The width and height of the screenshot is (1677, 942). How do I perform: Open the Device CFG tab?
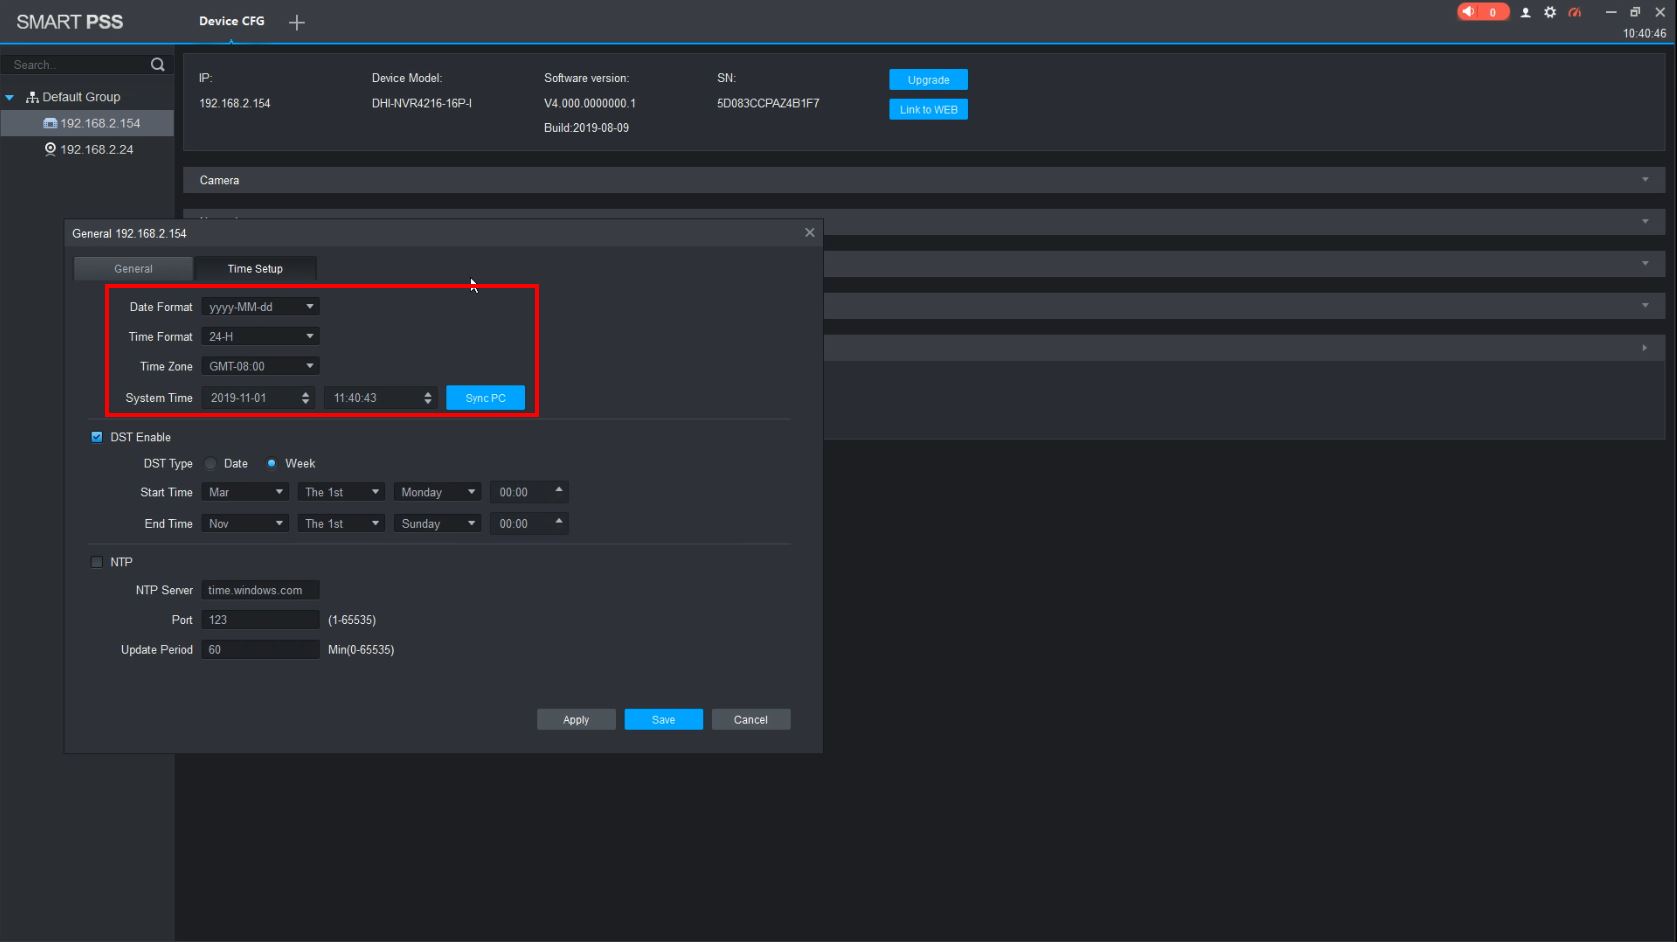click(x=232, y=21)
